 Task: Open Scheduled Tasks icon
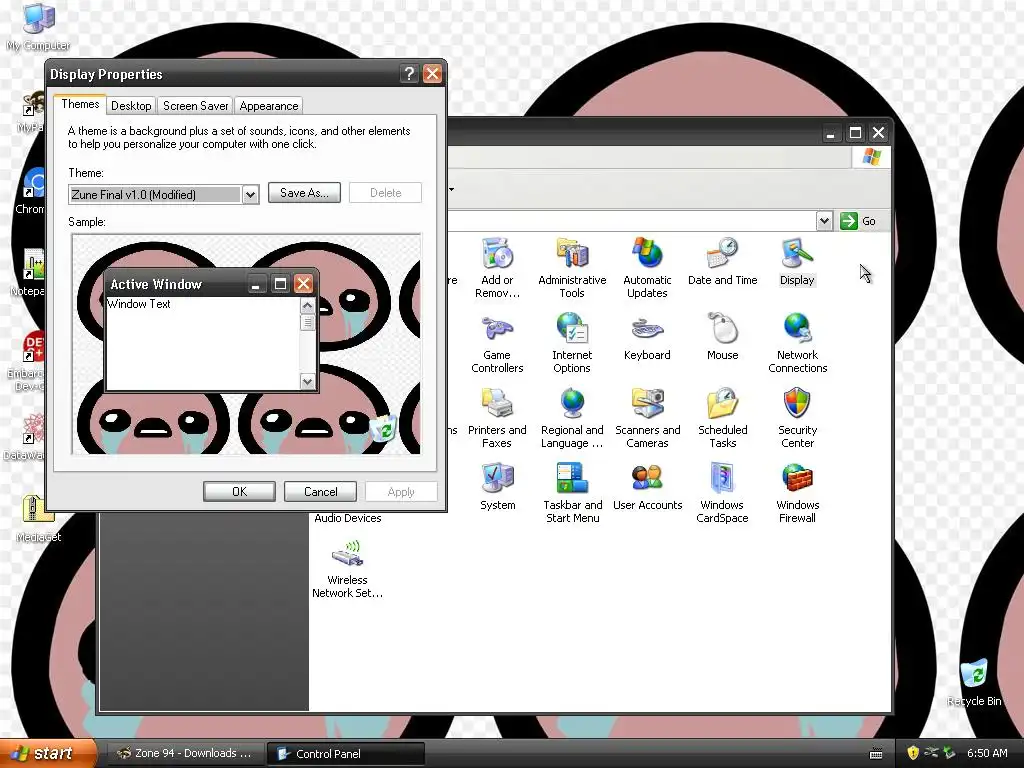(x=722, y=417)
